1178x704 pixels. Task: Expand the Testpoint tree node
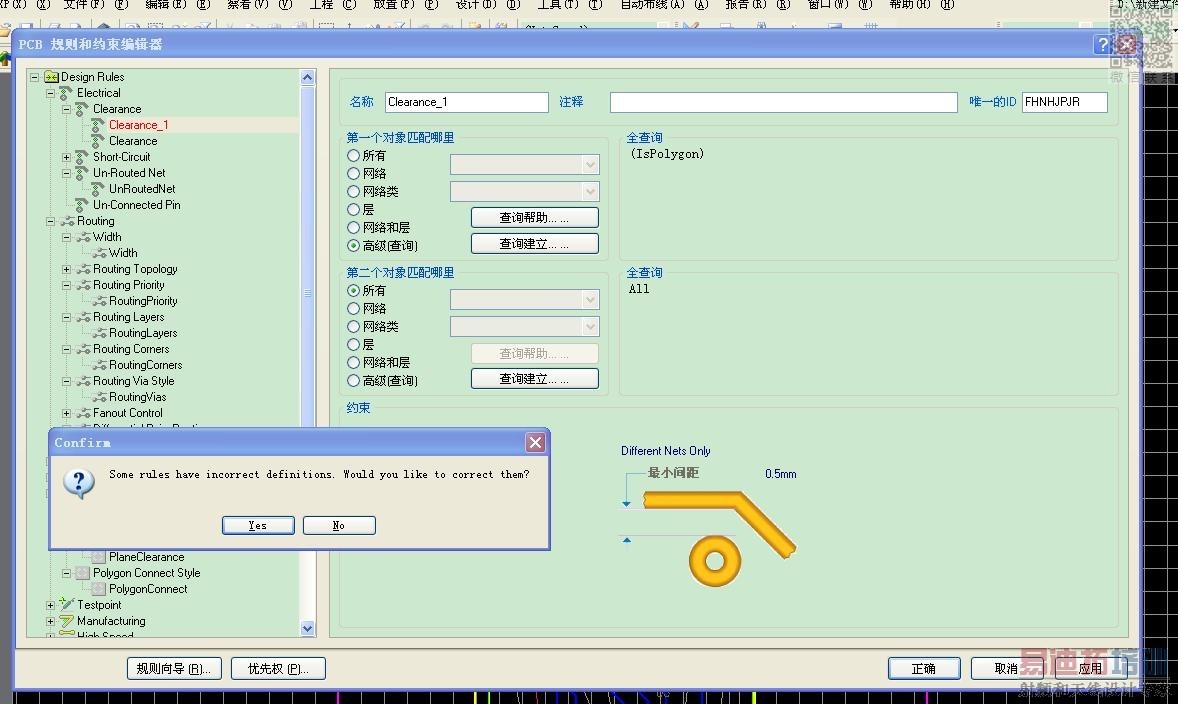[50, 605]
